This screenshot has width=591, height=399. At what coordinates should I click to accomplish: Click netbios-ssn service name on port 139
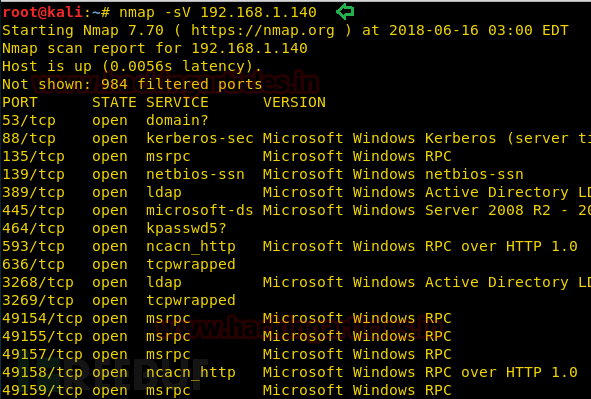(x=195, y=174)
